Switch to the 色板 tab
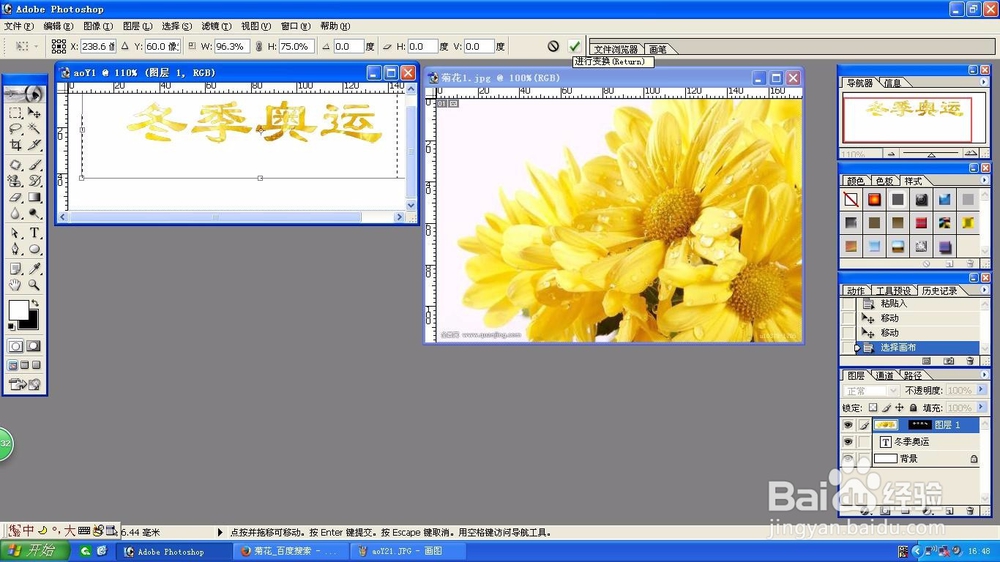Viewport: 1000px width, 562px height. tap(885, 181)
